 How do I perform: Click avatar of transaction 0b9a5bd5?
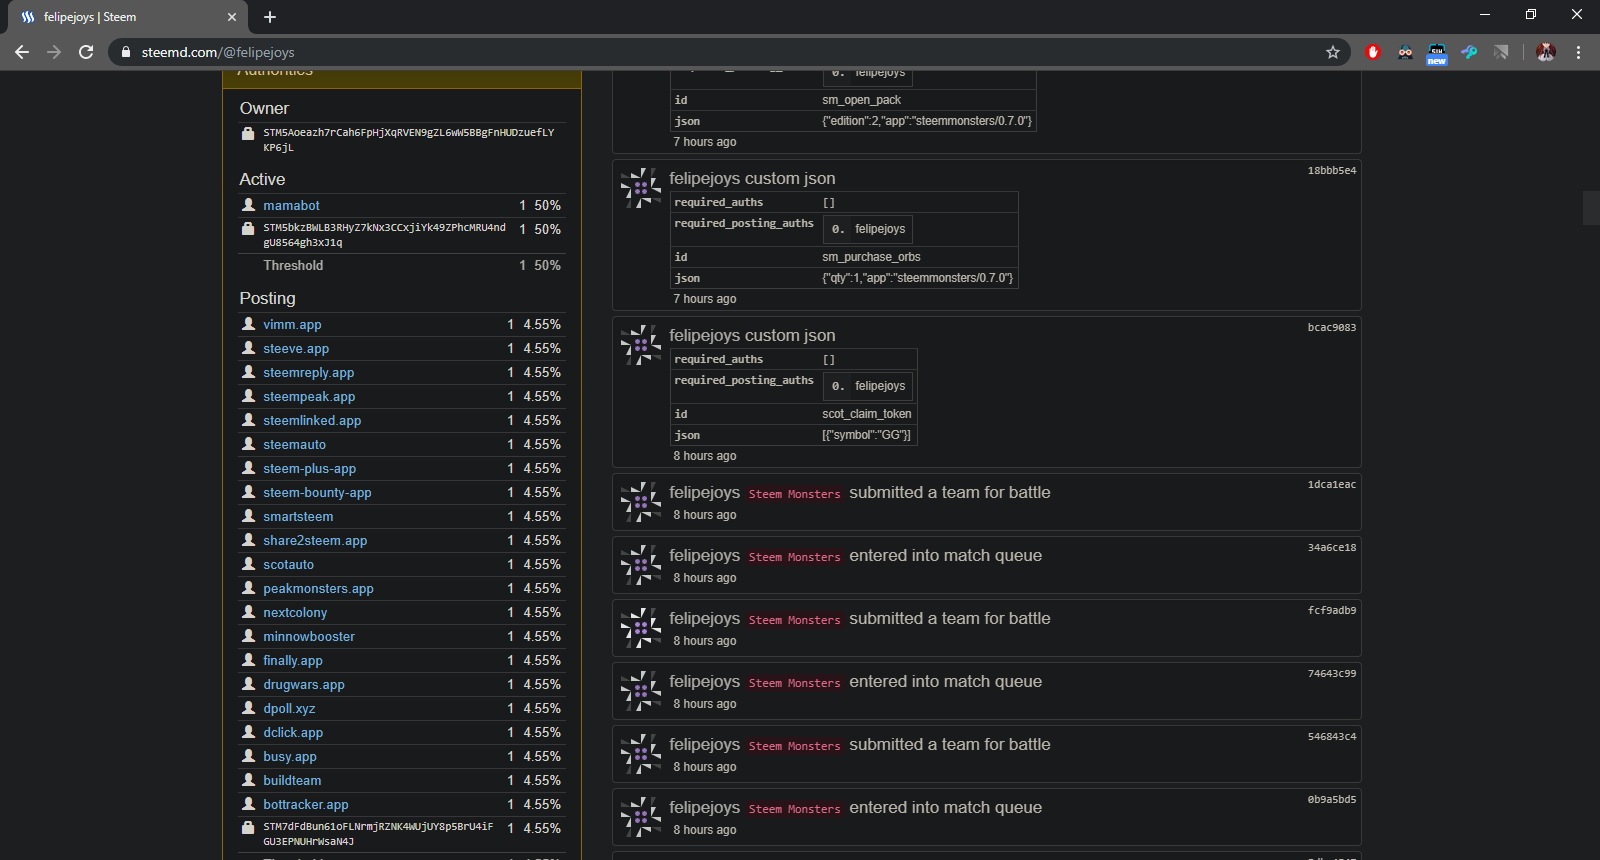coord(641,817)
